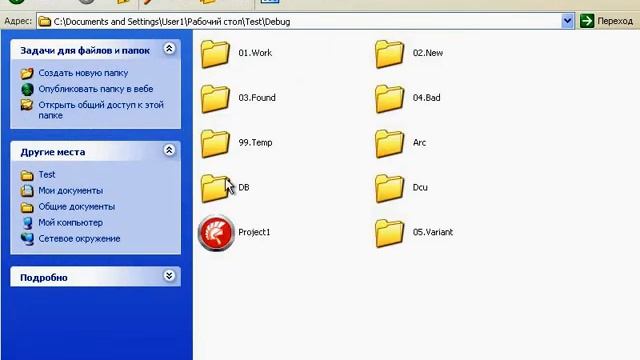Image resolution: width=640 pixels, height=360 pixels.
Task: Click the publish folder to web globe icon
Action: [x=27, y=89]
